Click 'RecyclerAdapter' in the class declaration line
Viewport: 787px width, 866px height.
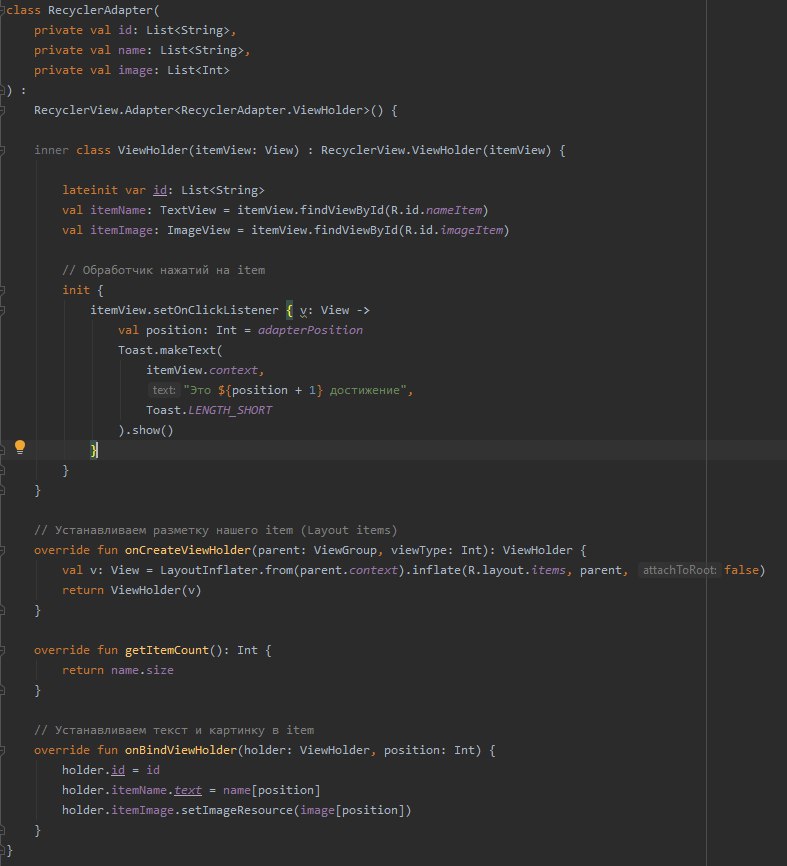pos(100,10)
